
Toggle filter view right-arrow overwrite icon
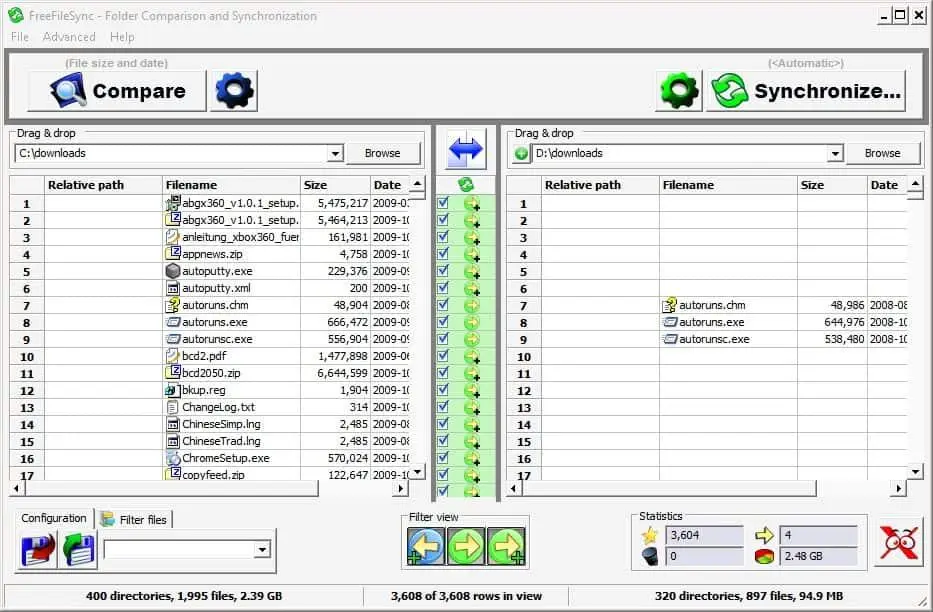point(466,546)
